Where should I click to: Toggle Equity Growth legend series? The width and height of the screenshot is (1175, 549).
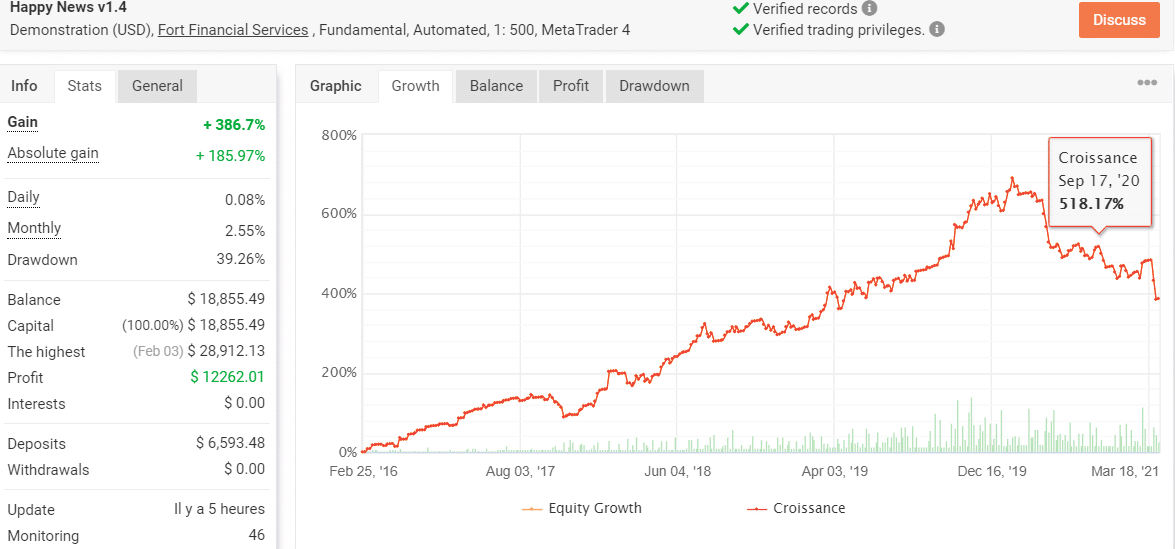[x=582, y=508]
